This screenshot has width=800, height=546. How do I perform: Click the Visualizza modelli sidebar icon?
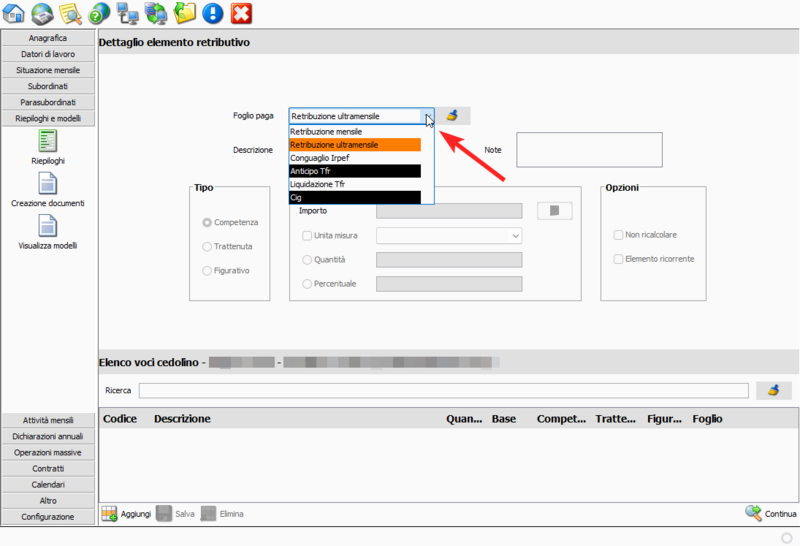click(x=47, y=226)
